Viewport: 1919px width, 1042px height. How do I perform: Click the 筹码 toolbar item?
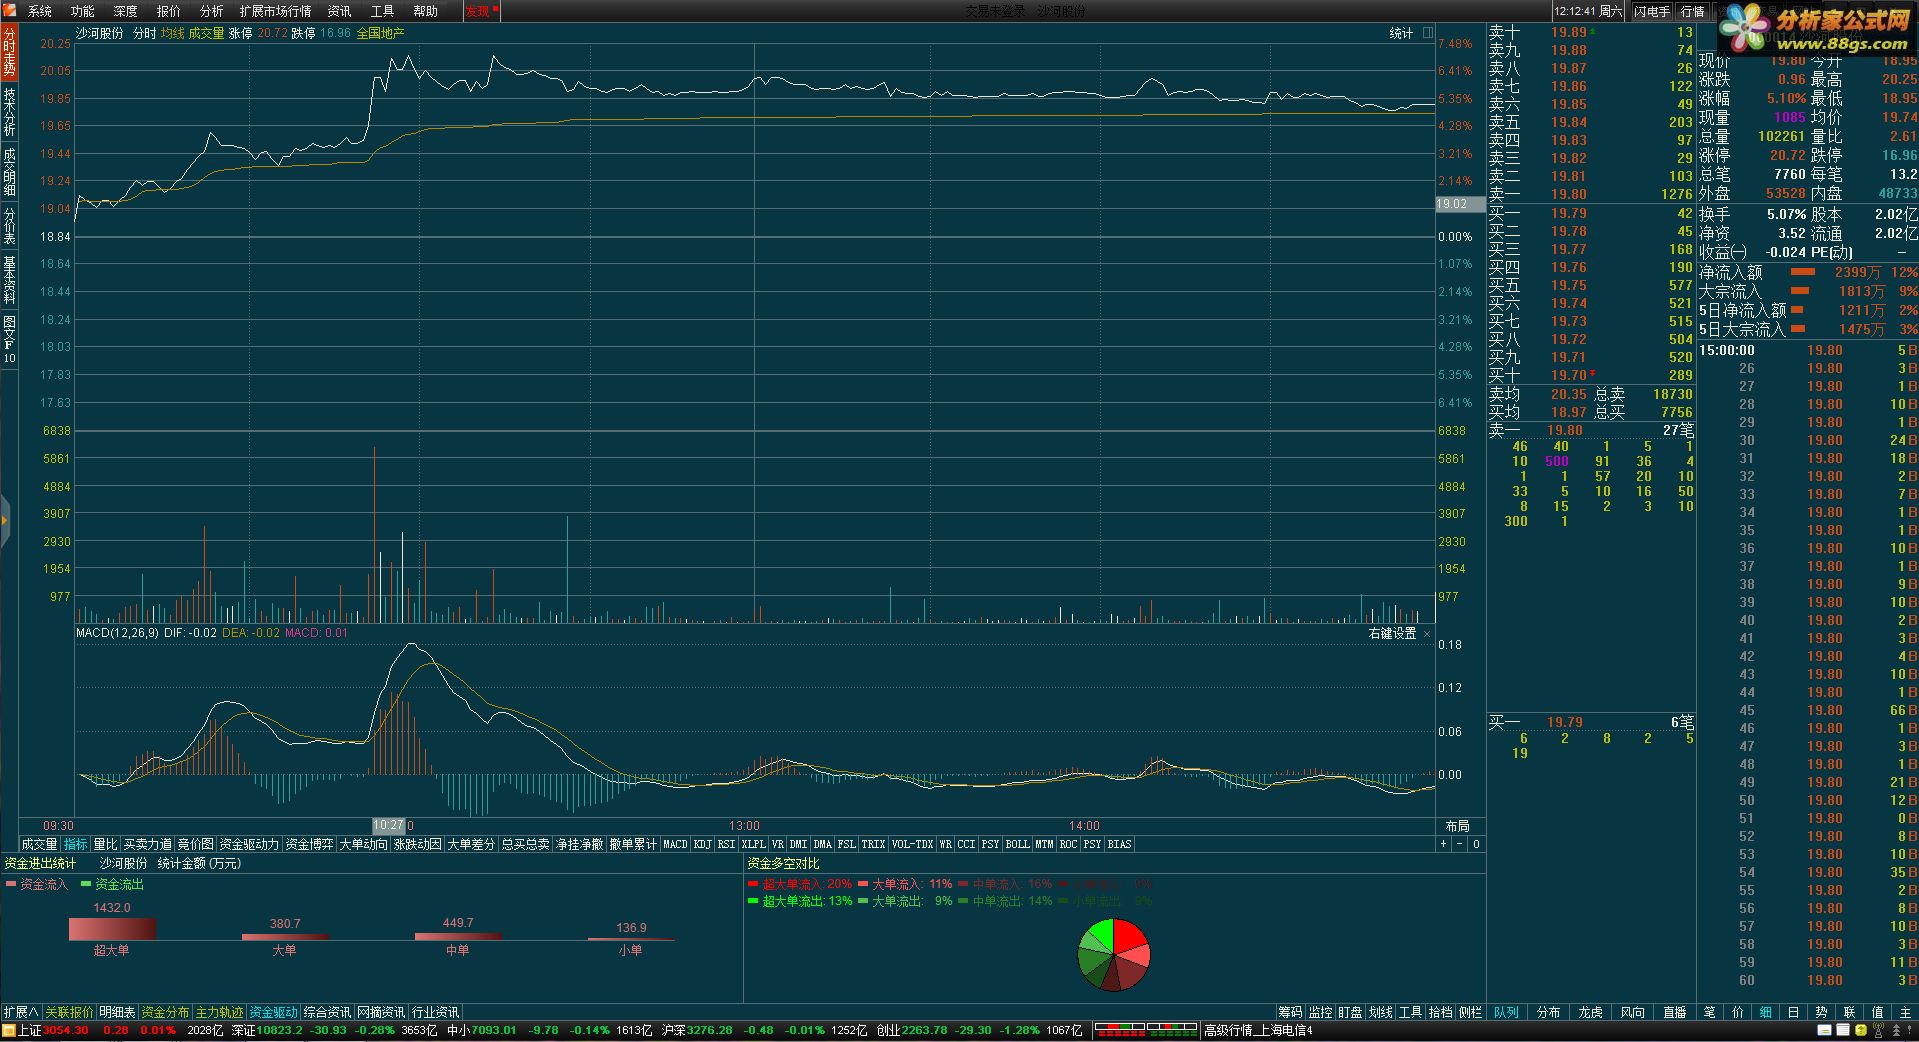tap(1290, 1012)
